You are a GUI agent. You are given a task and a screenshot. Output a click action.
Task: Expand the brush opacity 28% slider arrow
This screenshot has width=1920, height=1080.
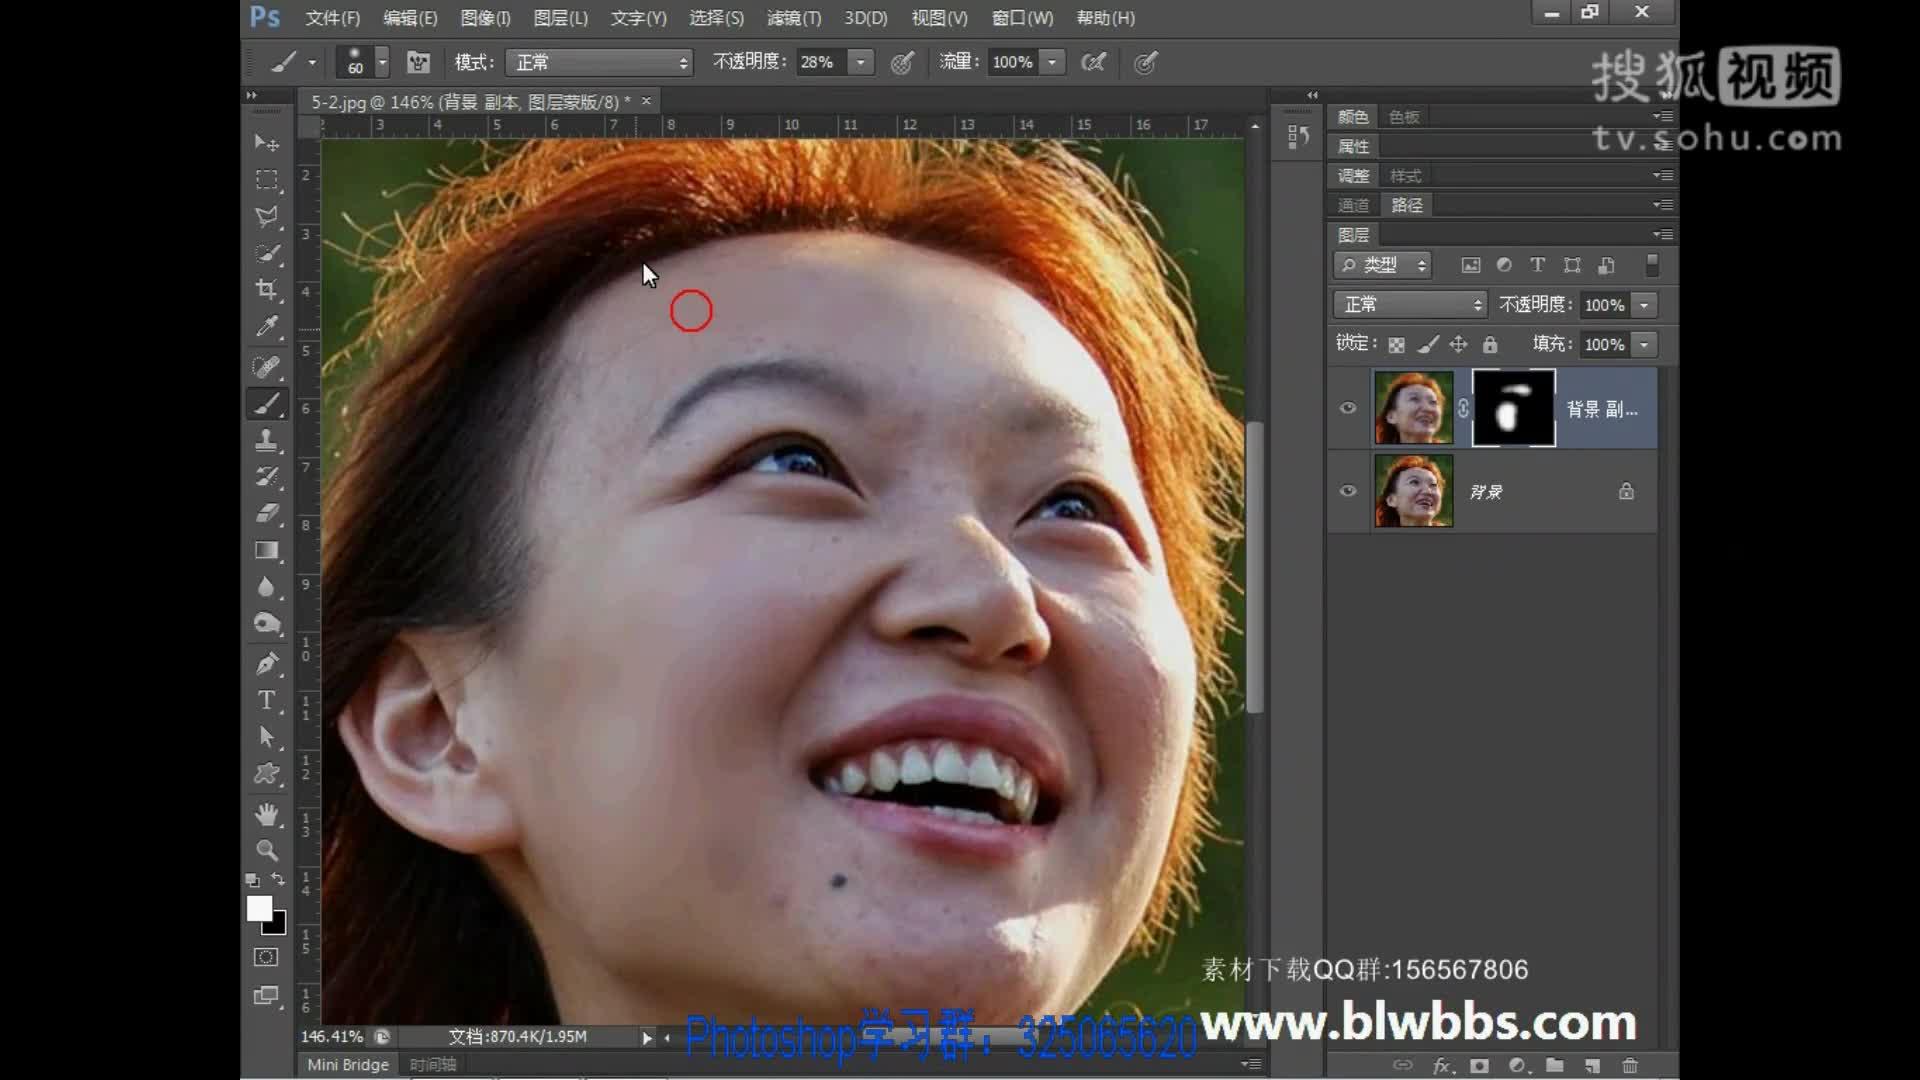(861, 62)
